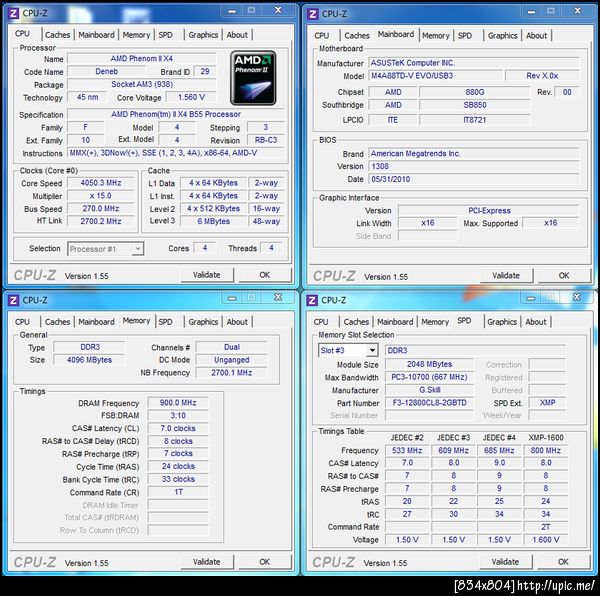Select the About tab in the Memory window
Screen dimensions: 600x596
click(x=237, y=322)
